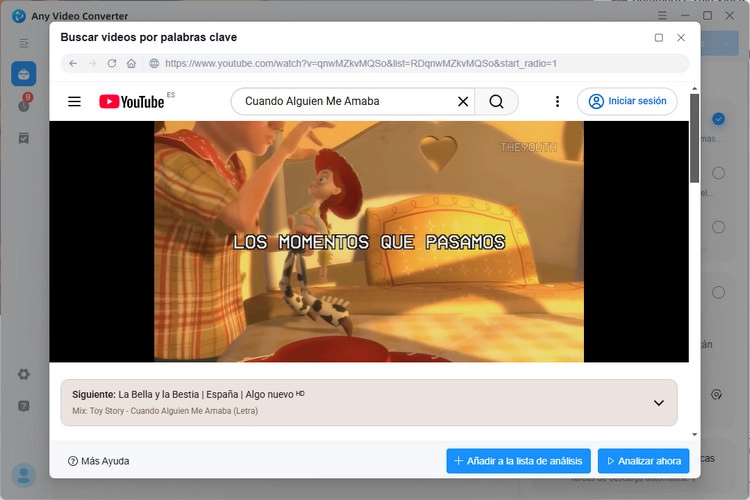Click Añadir a la lista de análisis
This screenshot has height=500, width=750.
(518, 461)
